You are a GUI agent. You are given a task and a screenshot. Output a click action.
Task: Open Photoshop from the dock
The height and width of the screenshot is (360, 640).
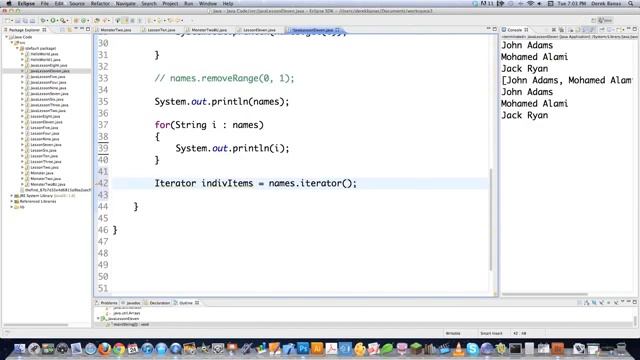[303, 348]
